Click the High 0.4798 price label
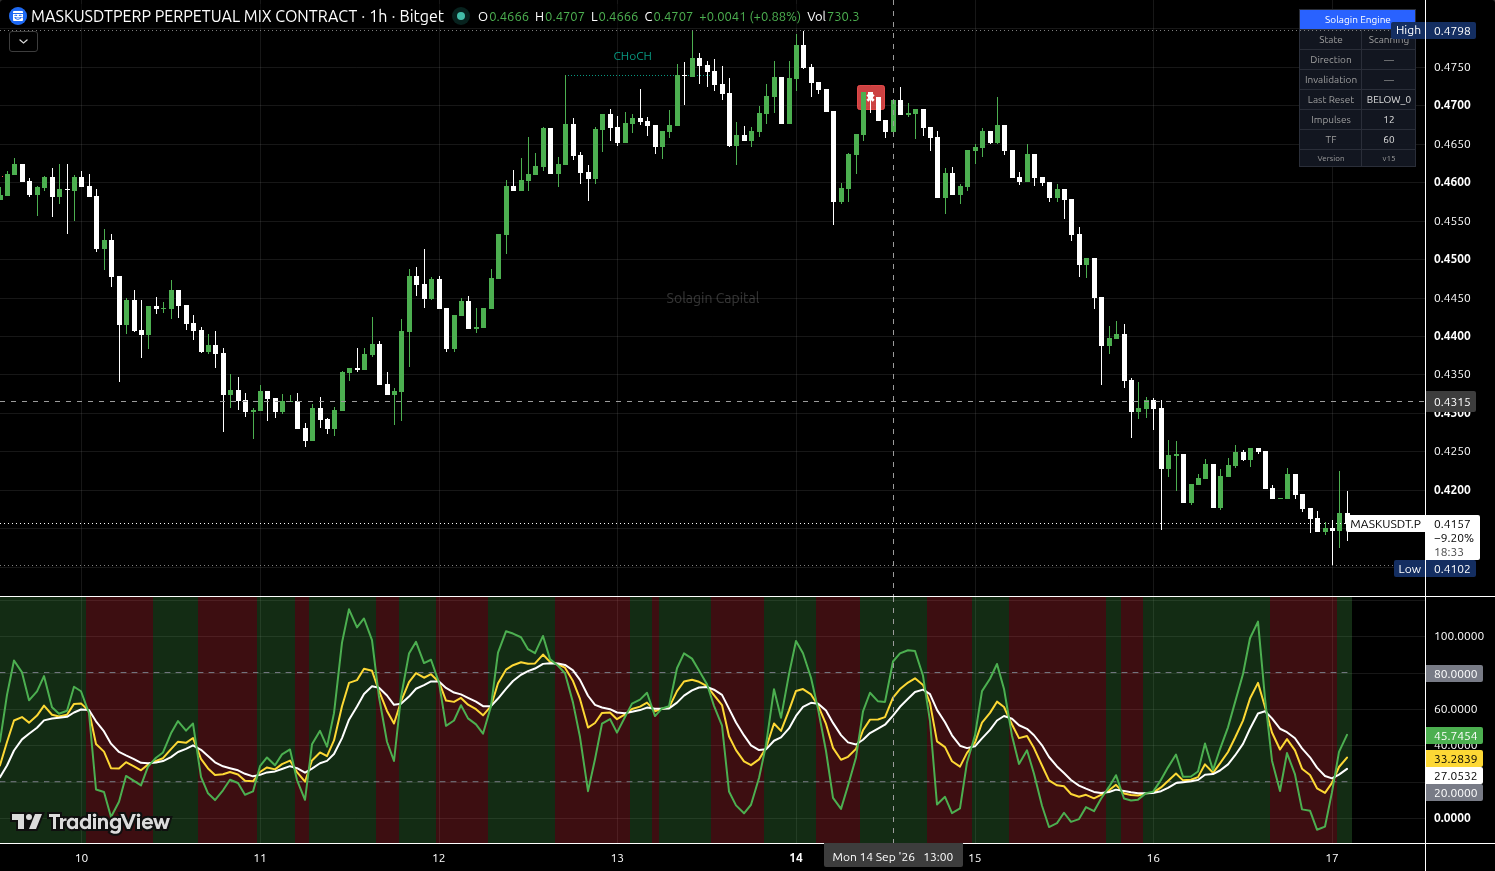 coord(1433,31)
